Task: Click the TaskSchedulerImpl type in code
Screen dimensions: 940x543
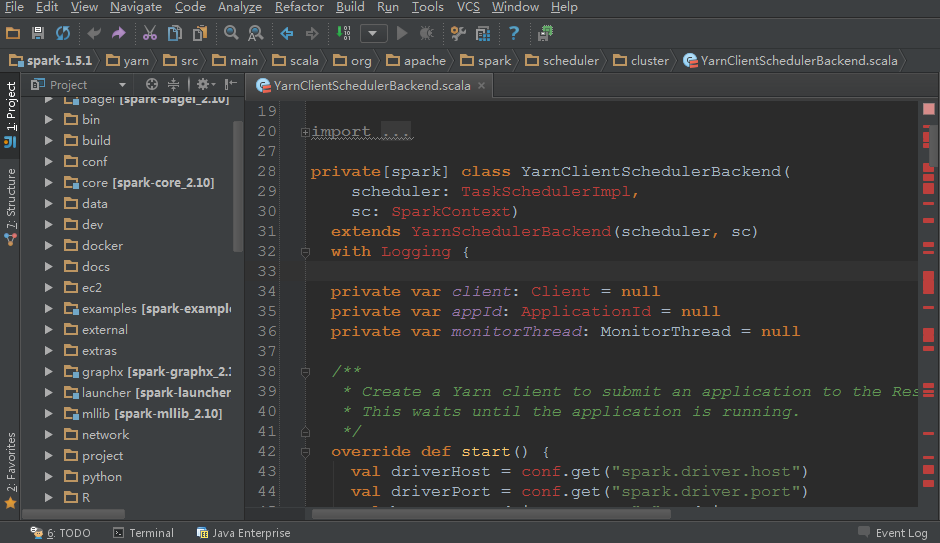Action: click(545, 192)
